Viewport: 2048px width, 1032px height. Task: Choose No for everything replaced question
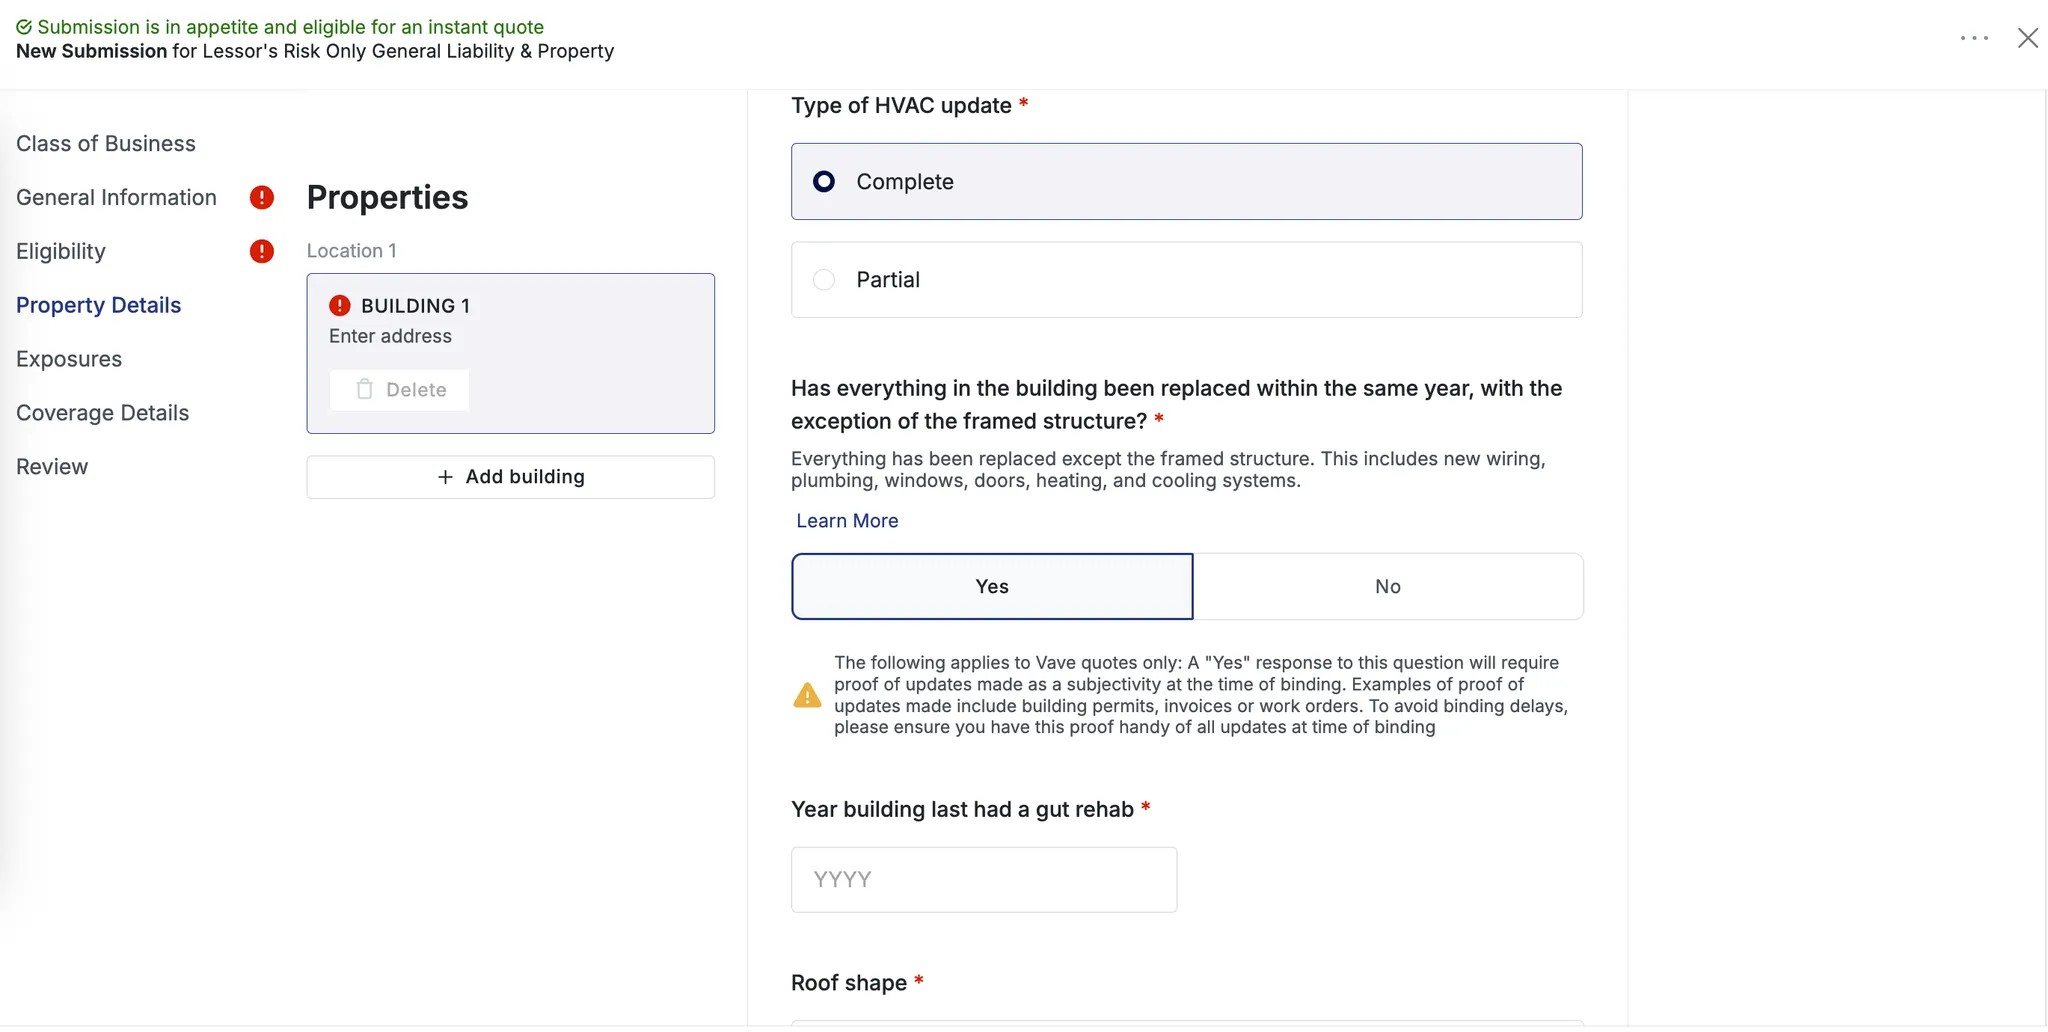1388,587
